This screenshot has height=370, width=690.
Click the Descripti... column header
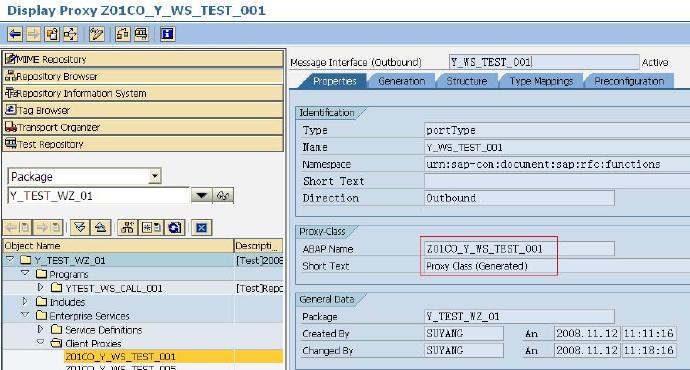pyautogui.click(x=258, y=245)
